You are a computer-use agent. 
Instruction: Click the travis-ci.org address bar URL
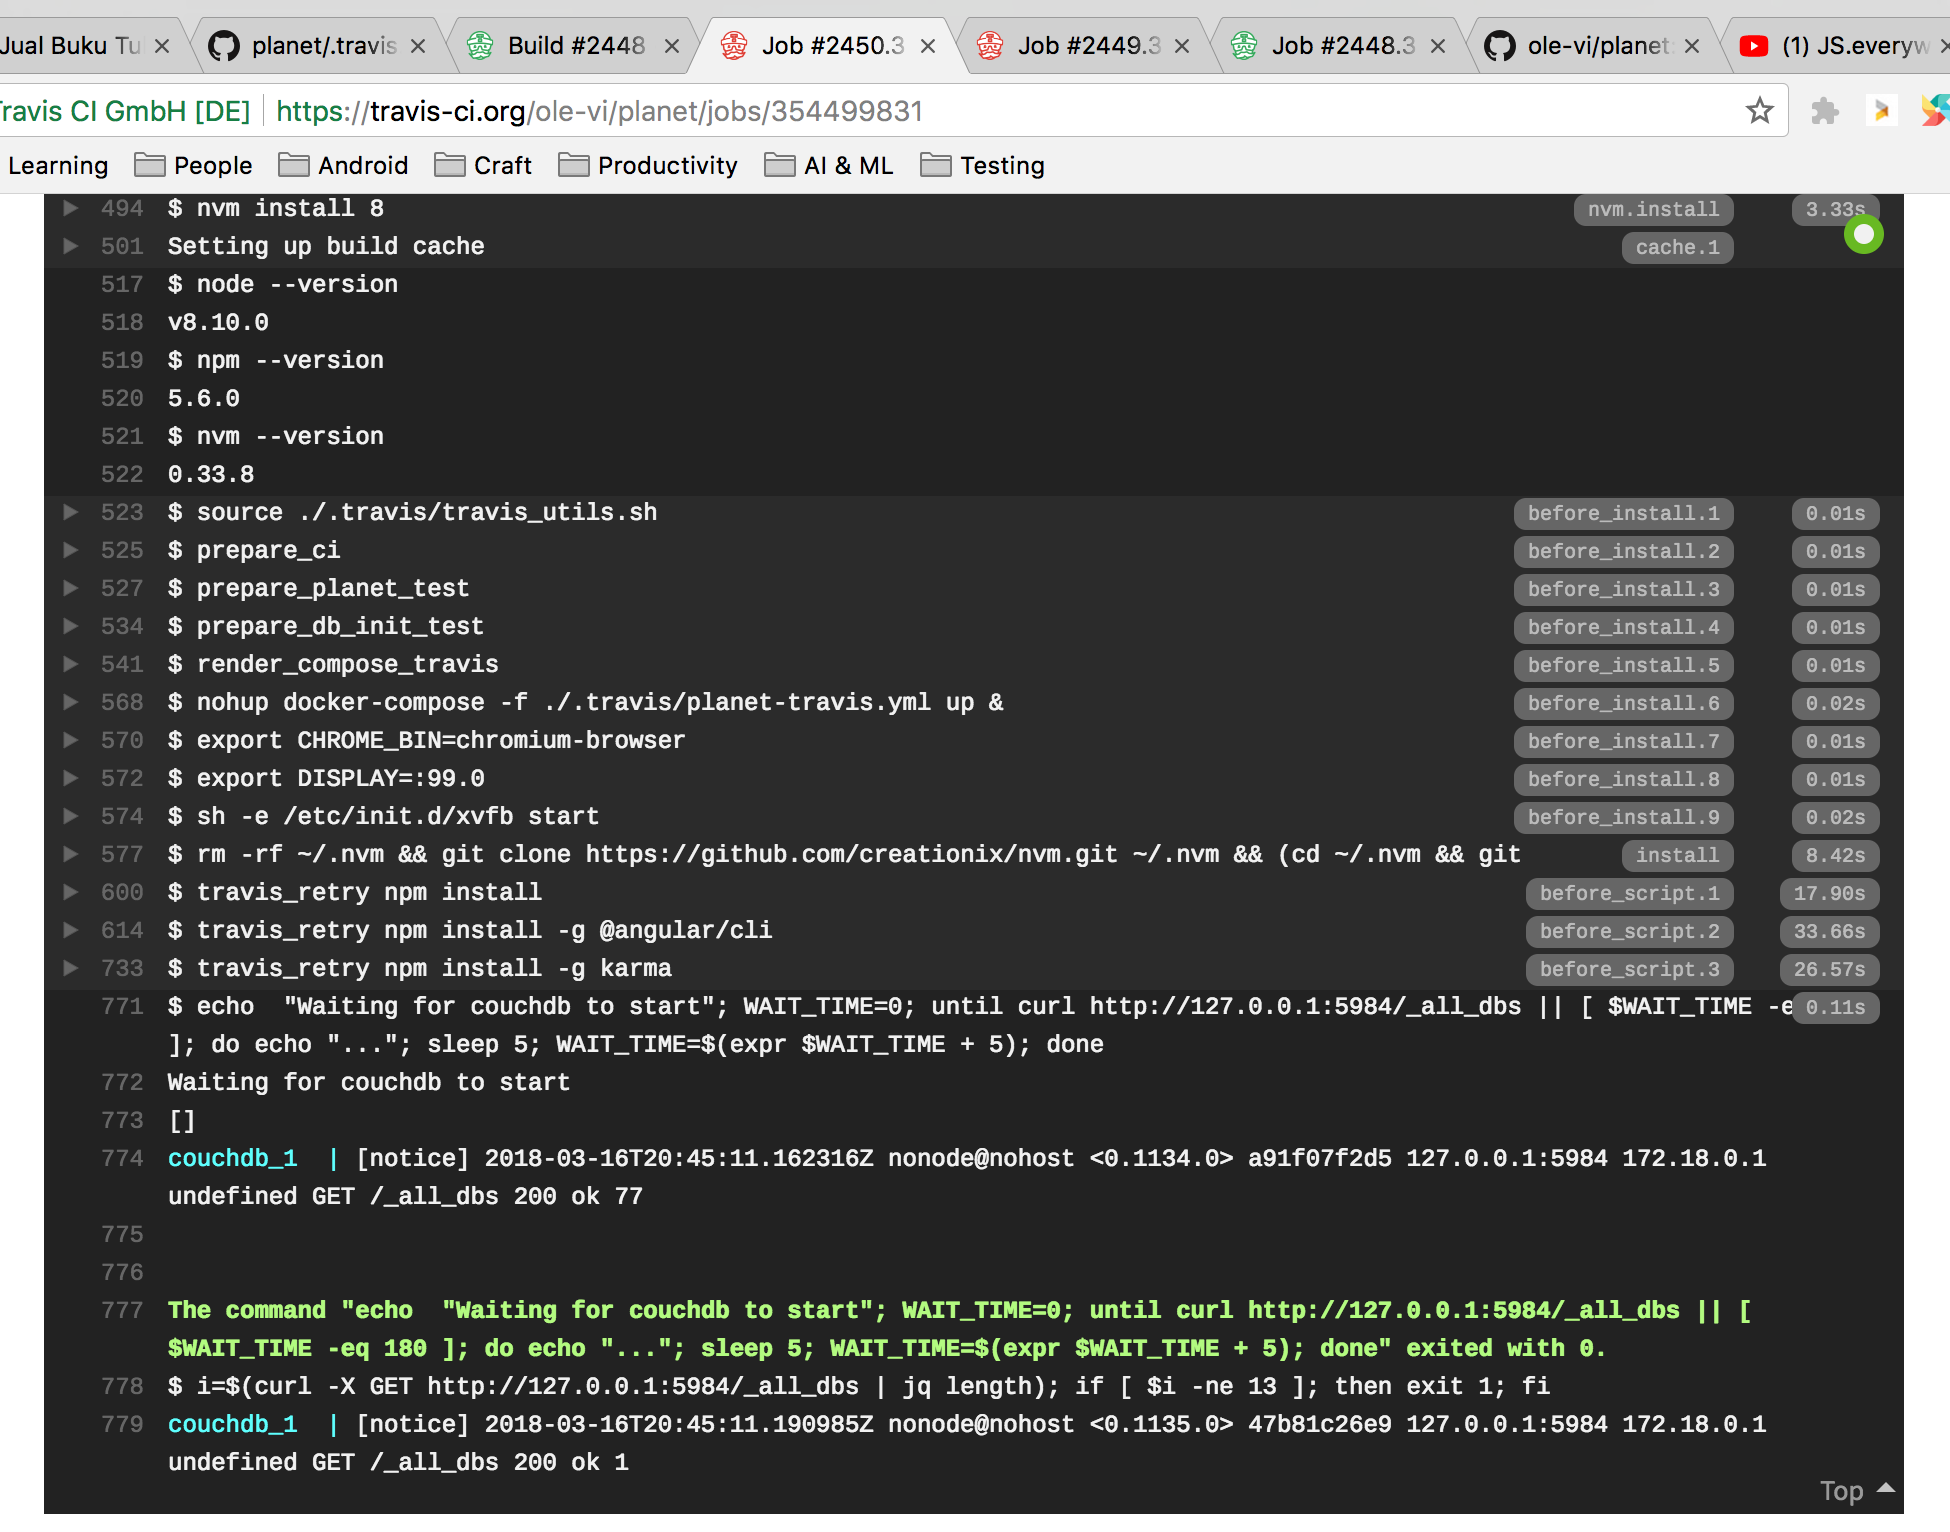599,111
